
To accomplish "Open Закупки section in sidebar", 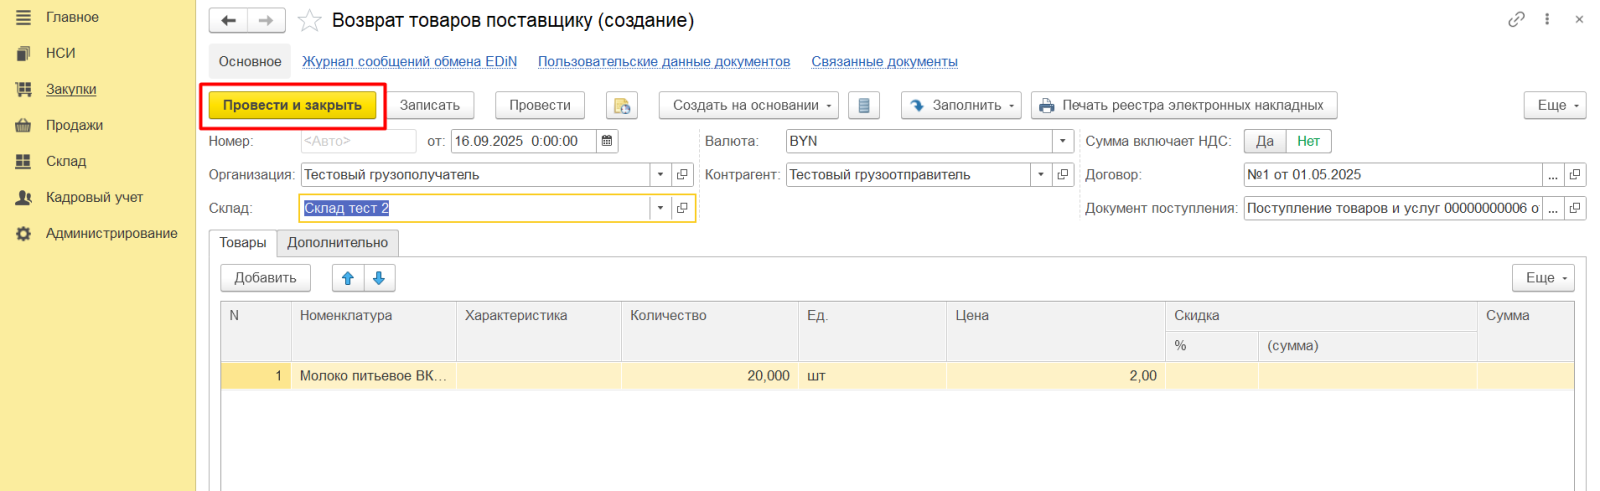I will pyautogui.click(x=71, y=89).
